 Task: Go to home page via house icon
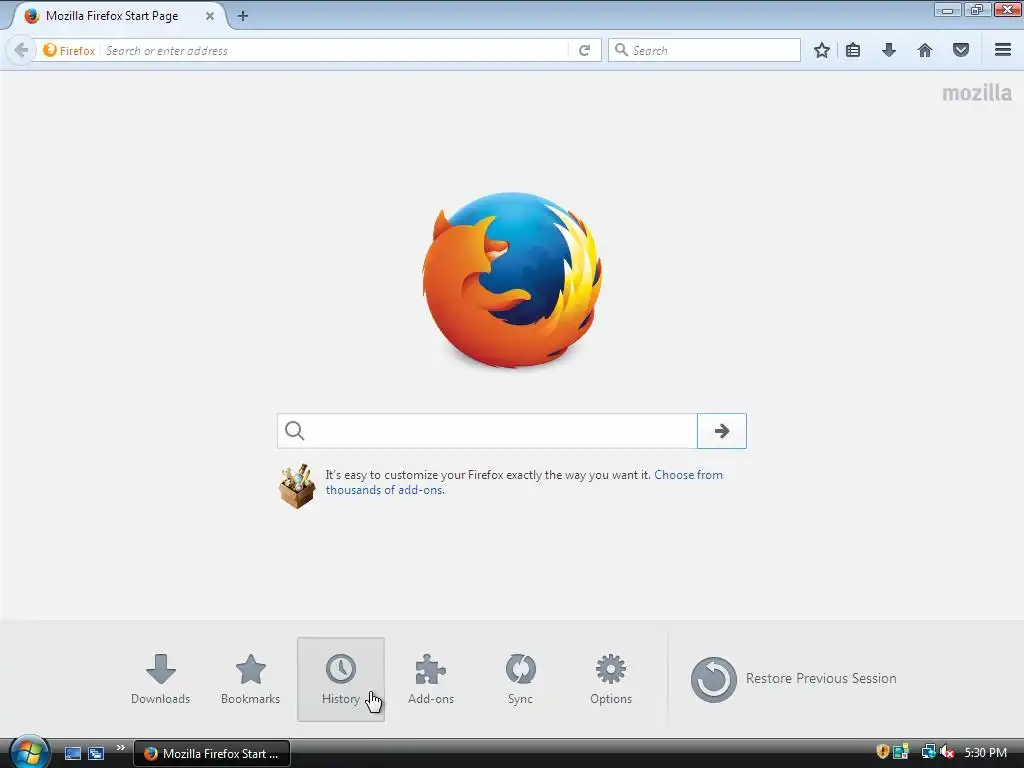925,50
